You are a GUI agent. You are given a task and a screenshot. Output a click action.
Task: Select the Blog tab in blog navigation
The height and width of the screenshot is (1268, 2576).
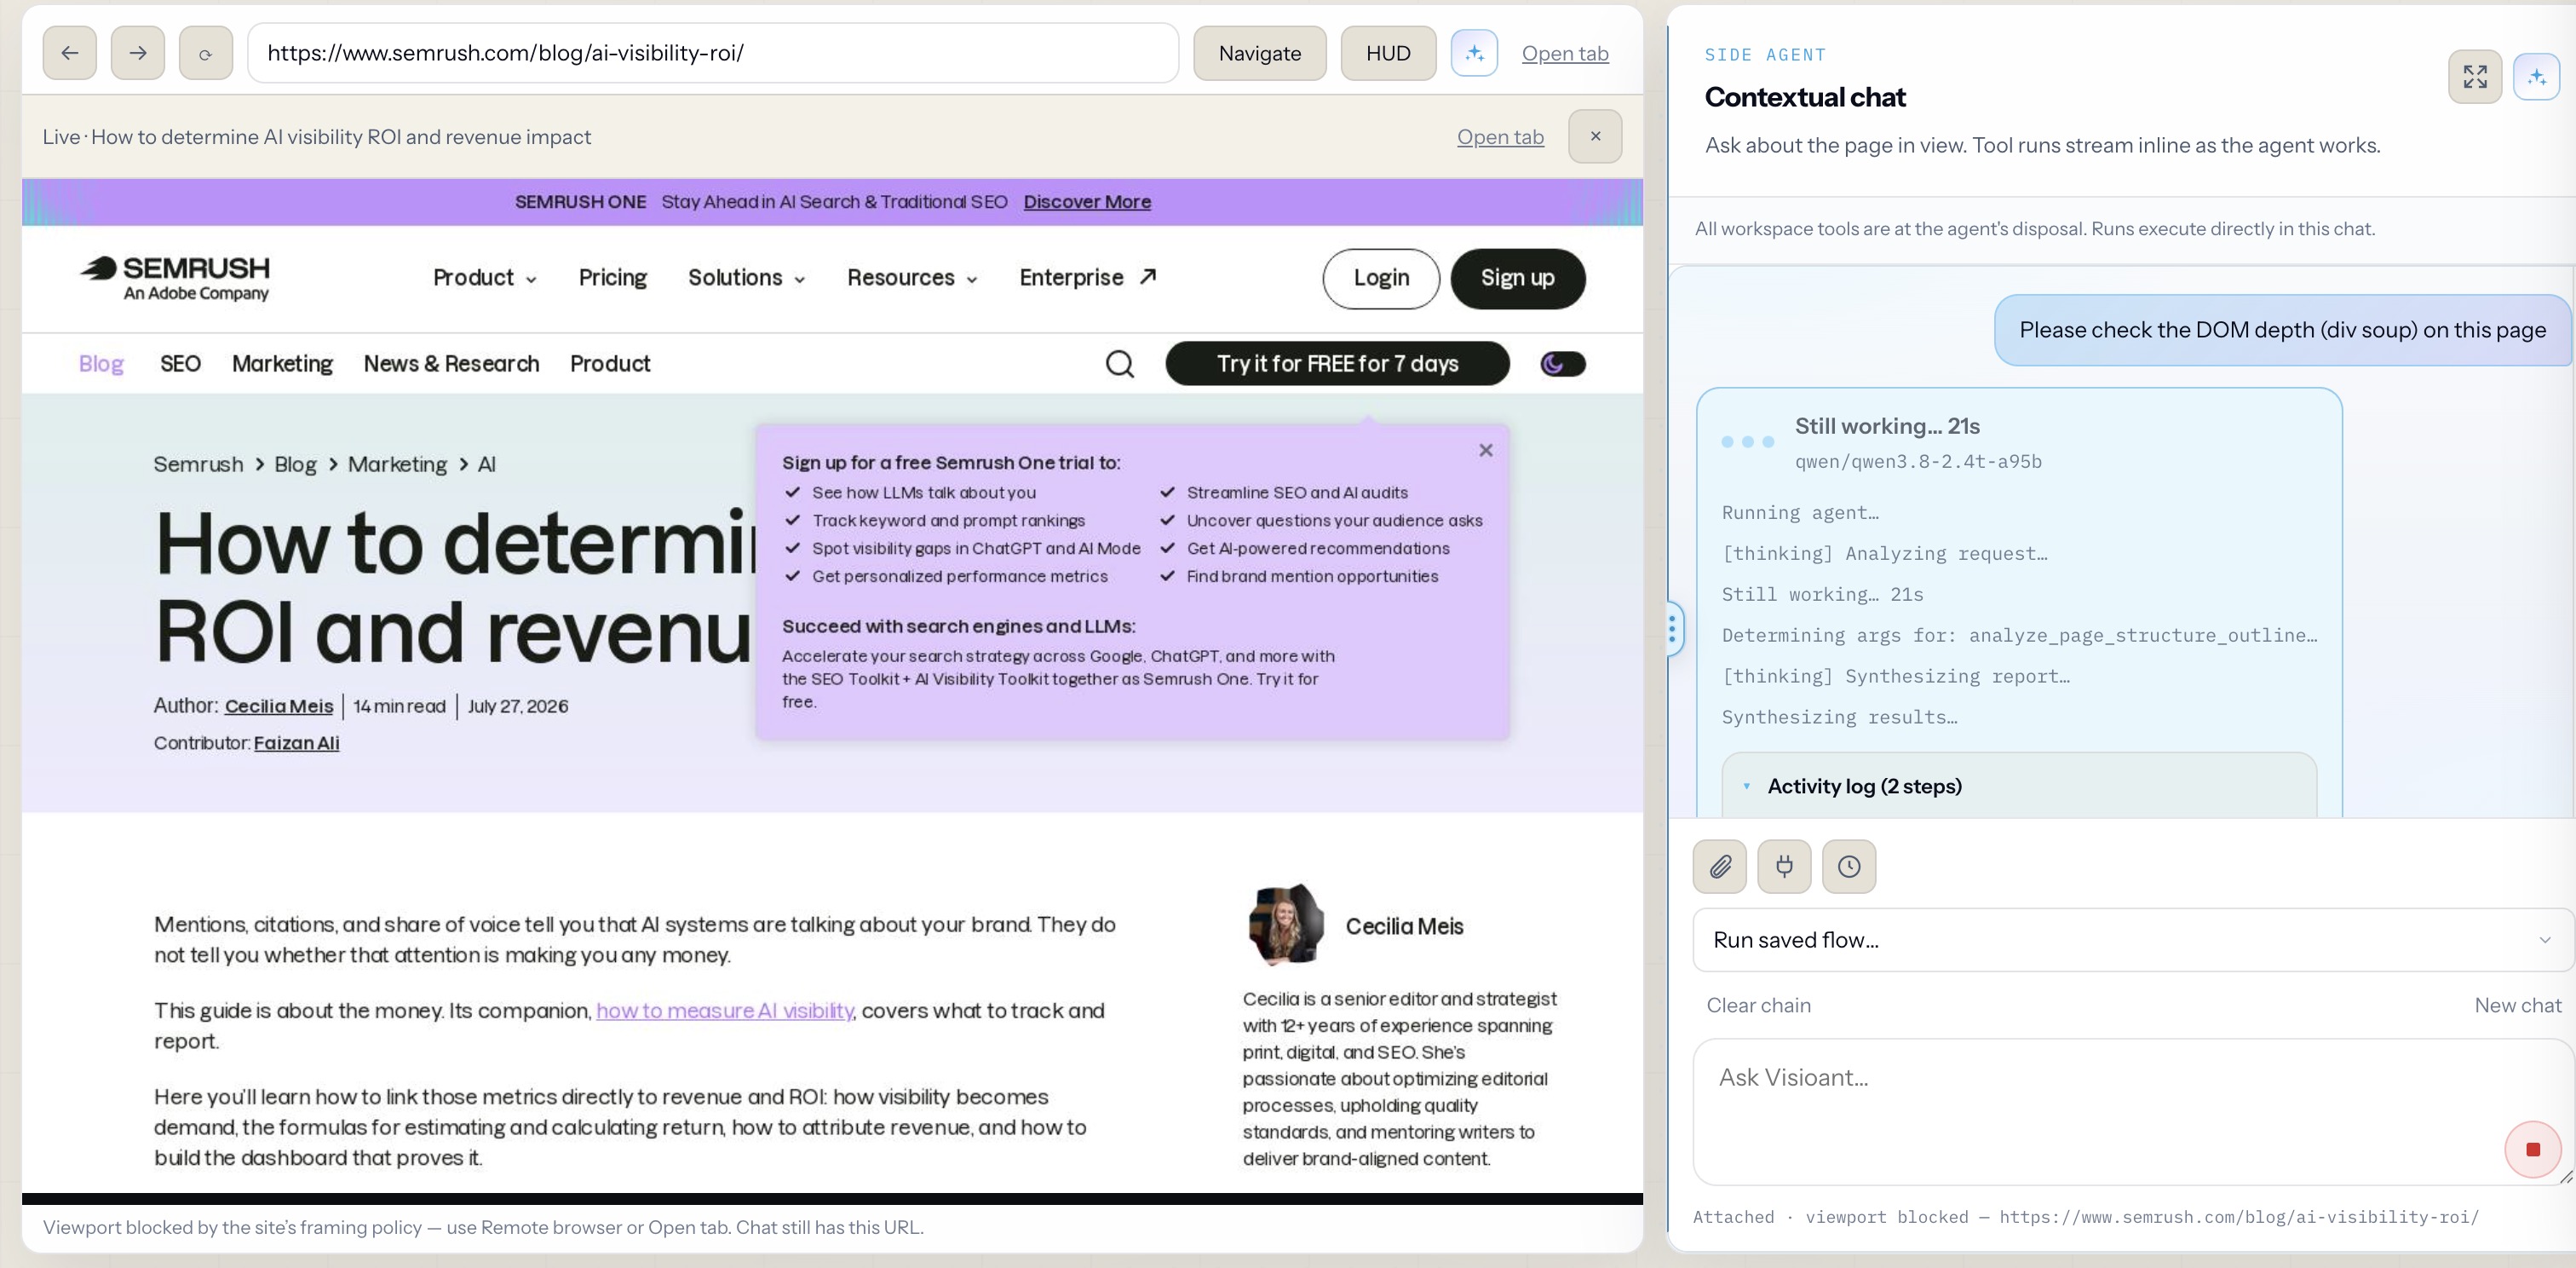(101, 364)
